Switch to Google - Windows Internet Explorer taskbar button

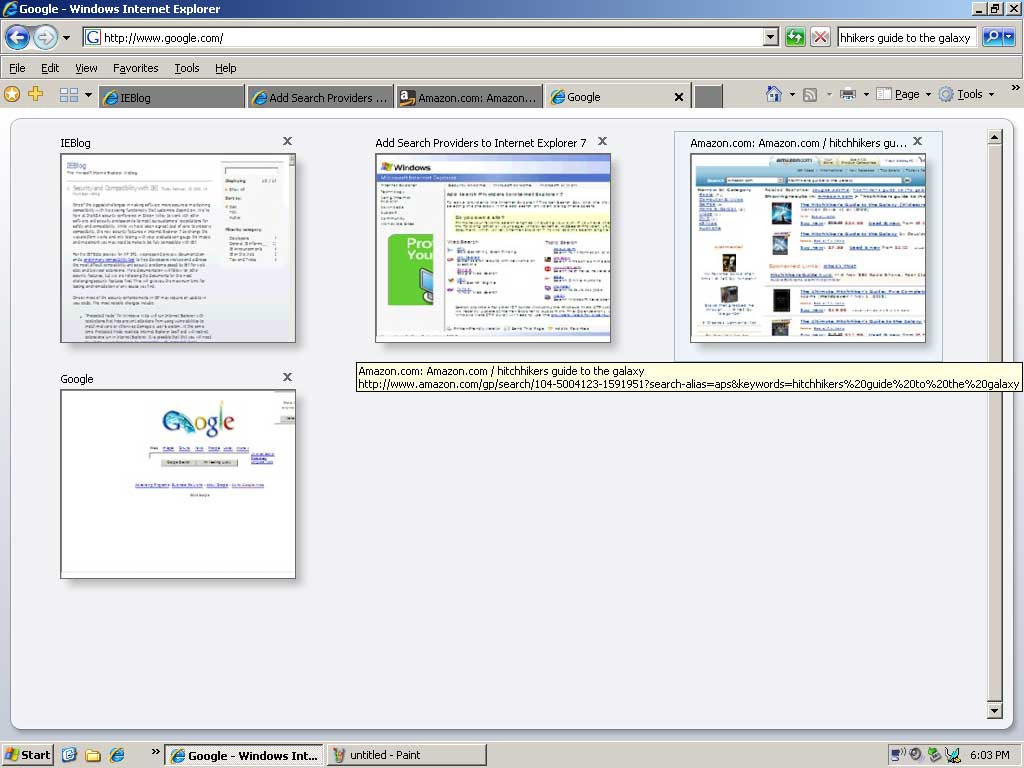(x=244, y=756)
